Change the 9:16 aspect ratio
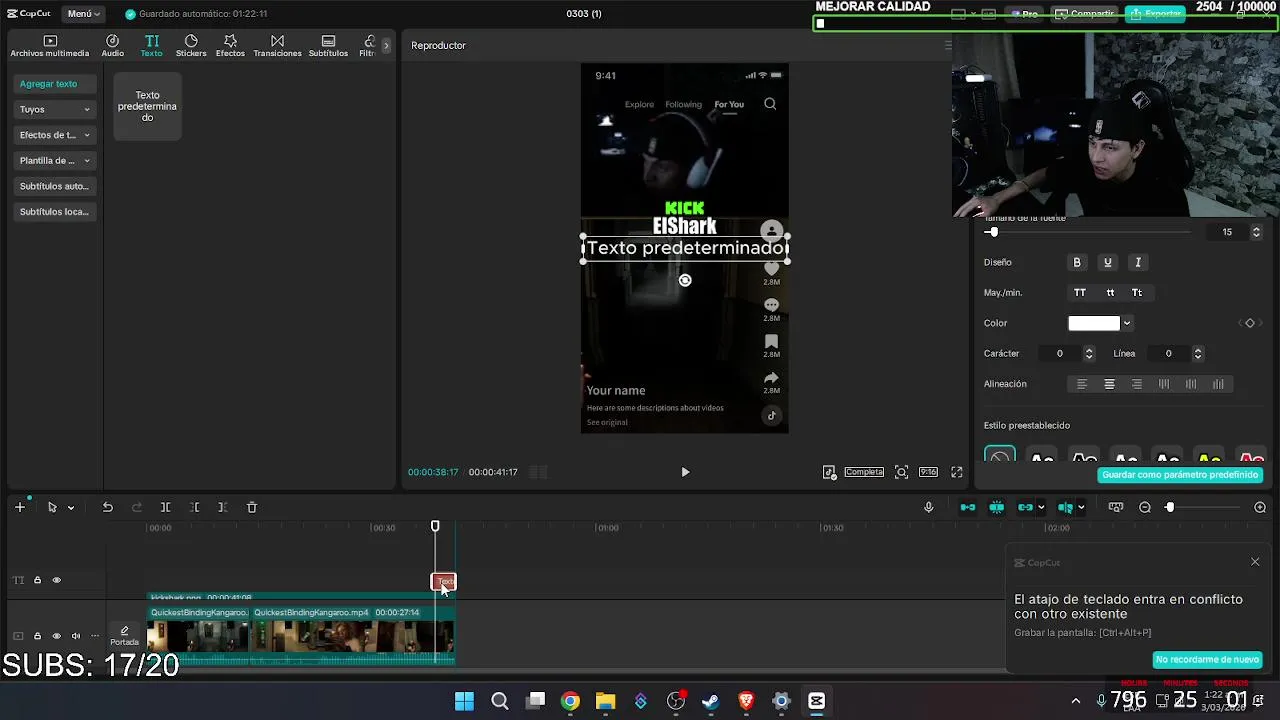Viewport: 1280px width, 720px height. pyautogui.click(x=928, y=472)
